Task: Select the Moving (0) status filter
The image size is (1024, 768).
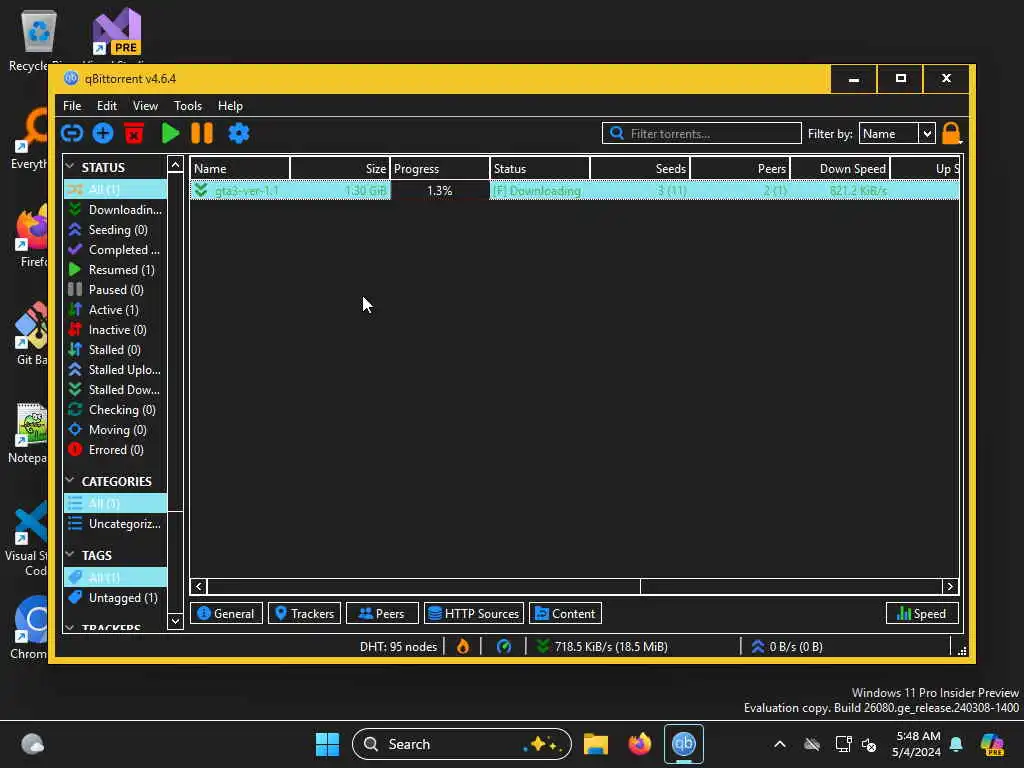Action: tap(115, 430)
